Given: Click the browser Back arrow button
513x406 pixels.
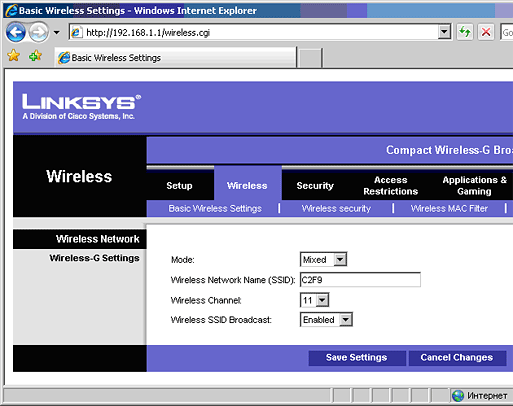Looking at the screenshot, I should click(x=15, y=32).
